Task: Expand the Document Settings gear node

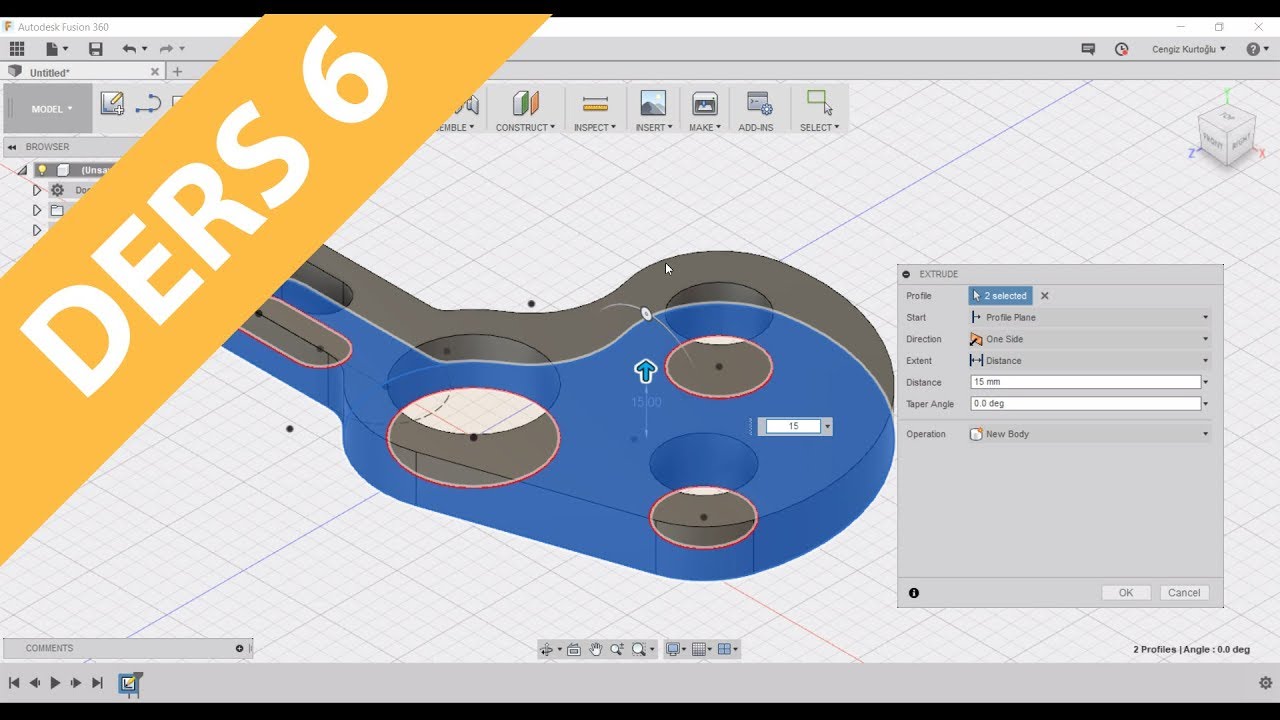Action: point(37,190)
